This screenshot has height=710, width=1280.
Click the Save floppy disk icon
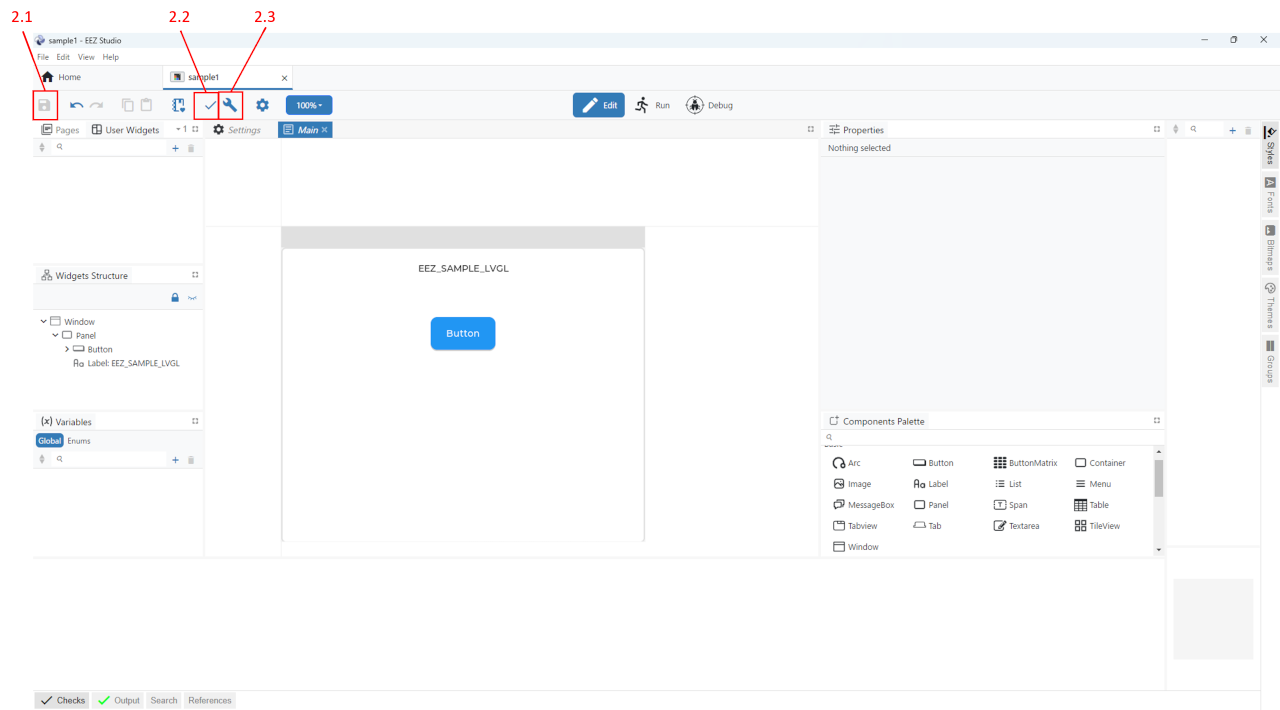pyautogui.click(x=45, y=105)
